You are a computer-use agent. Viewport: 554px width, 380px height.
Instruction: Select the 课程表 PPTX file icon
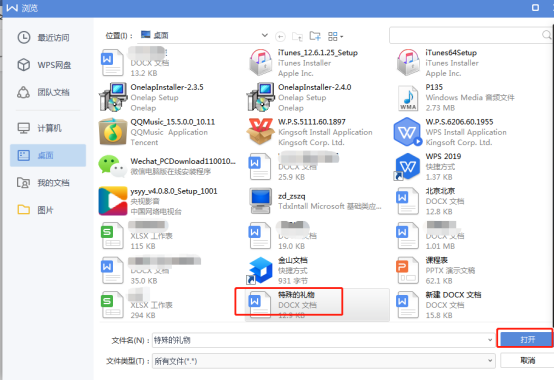(407, 271)
